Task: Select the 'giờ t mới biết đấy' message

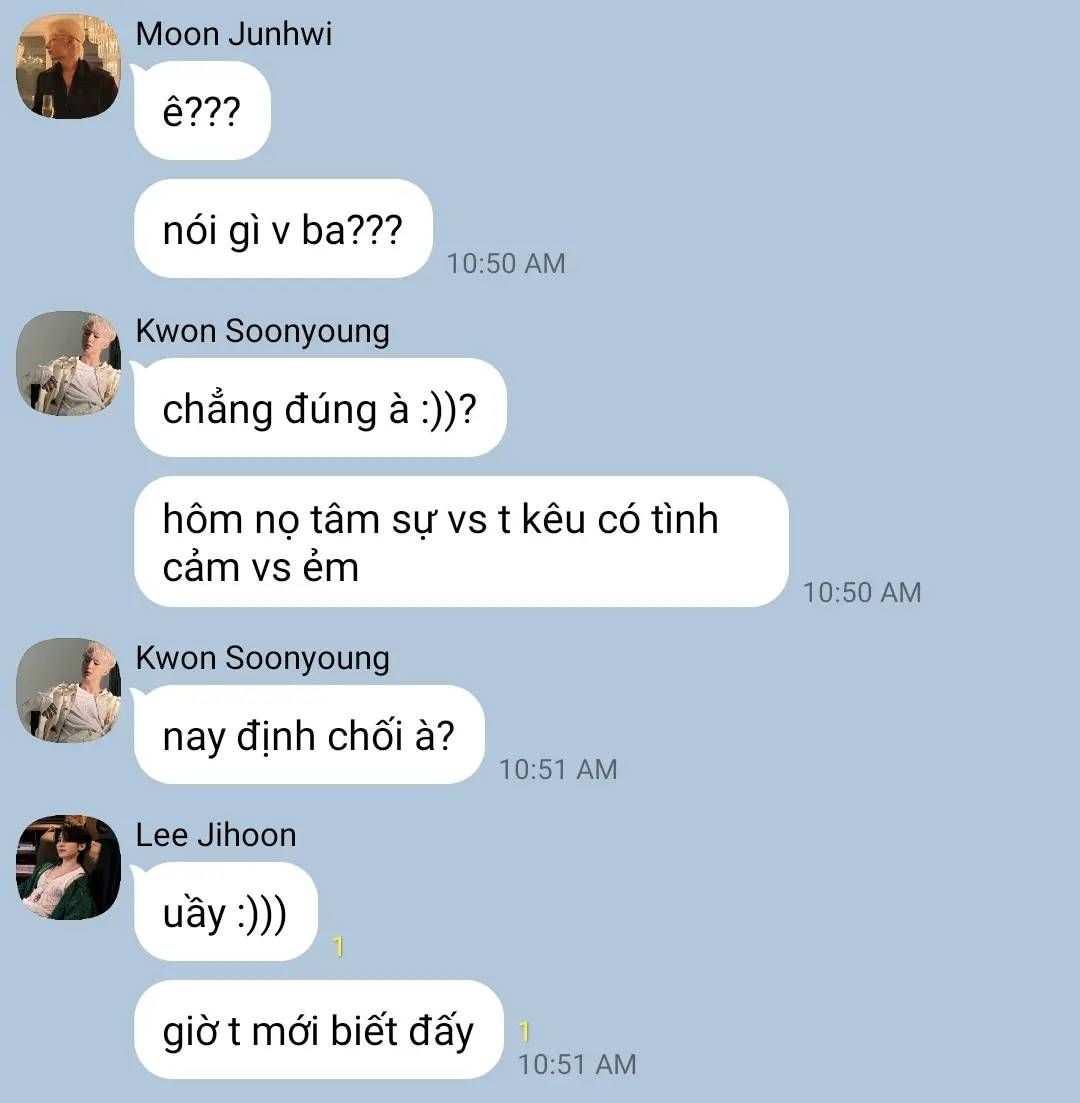Action: point(319,1029)
